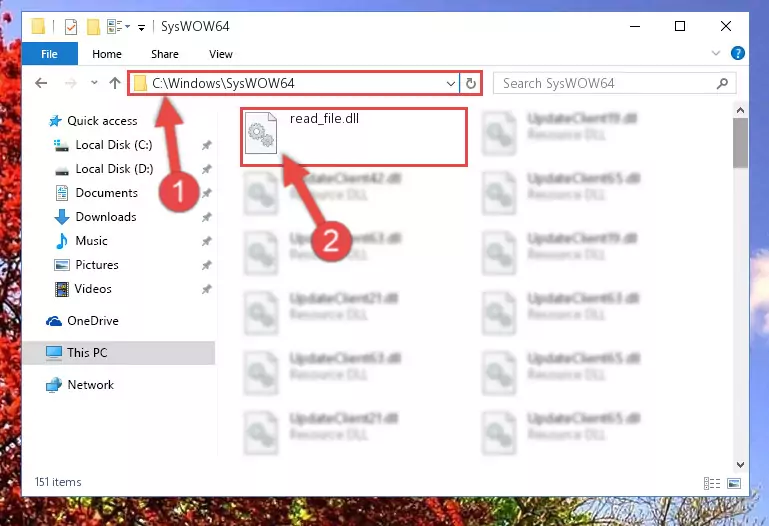Image resolution: width=769 pixels, height=526 pixels.
Task: Unpin Videos using its pin icon
Action: (x=206, y=289)
